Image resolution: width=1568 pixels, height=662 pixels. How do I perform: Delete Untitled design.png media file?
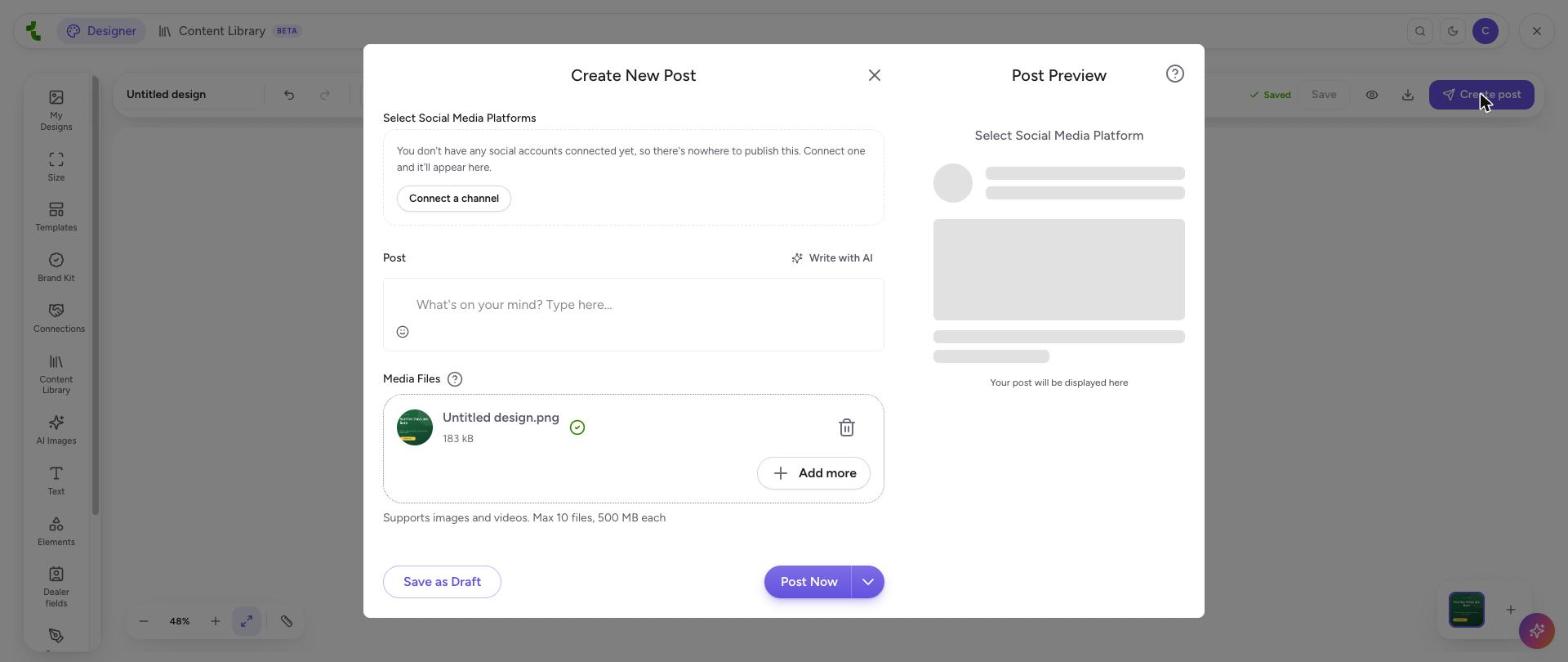coord(846,427)
